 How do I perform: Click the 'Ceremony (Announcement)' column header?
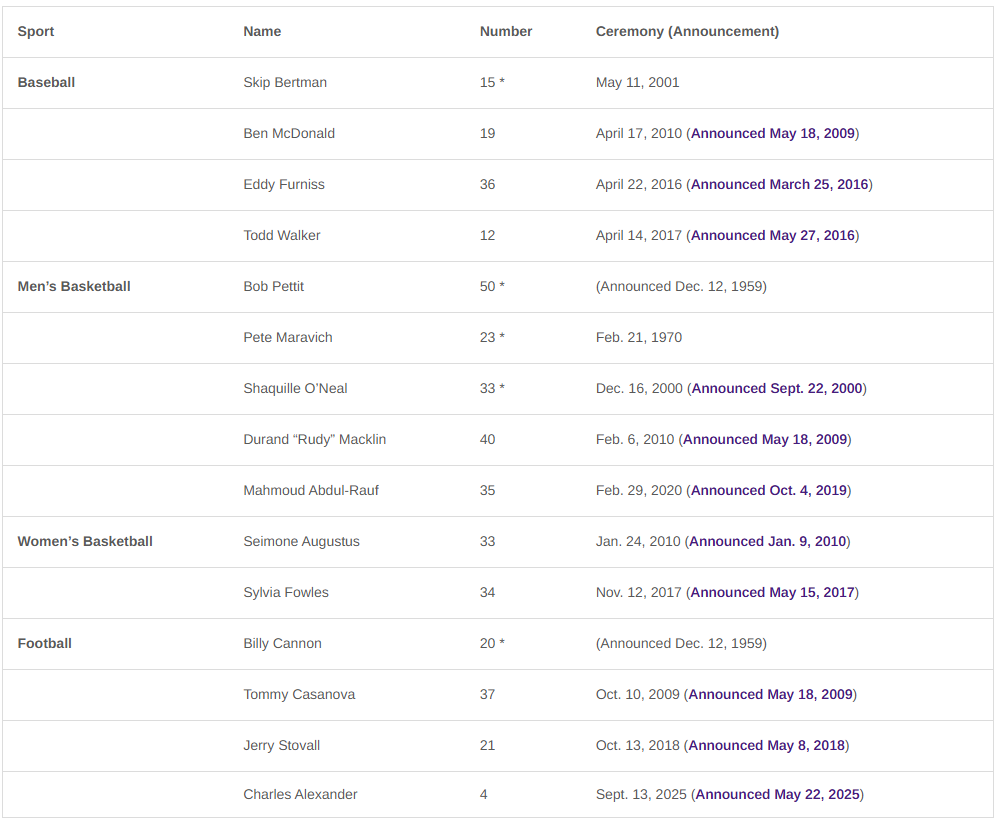point(687,31)
